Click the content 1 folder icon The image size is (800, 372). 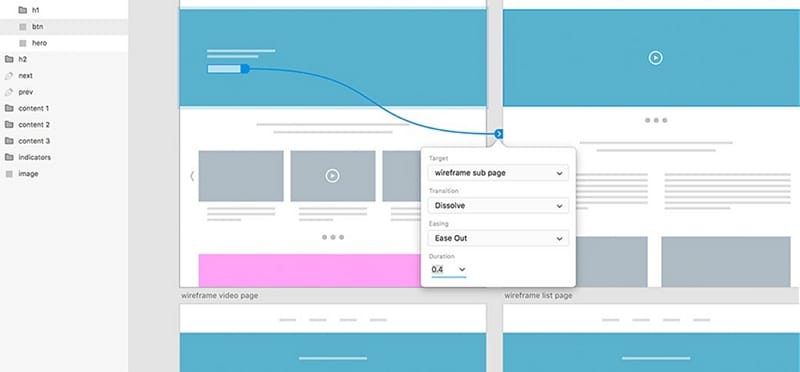point(9,108)
